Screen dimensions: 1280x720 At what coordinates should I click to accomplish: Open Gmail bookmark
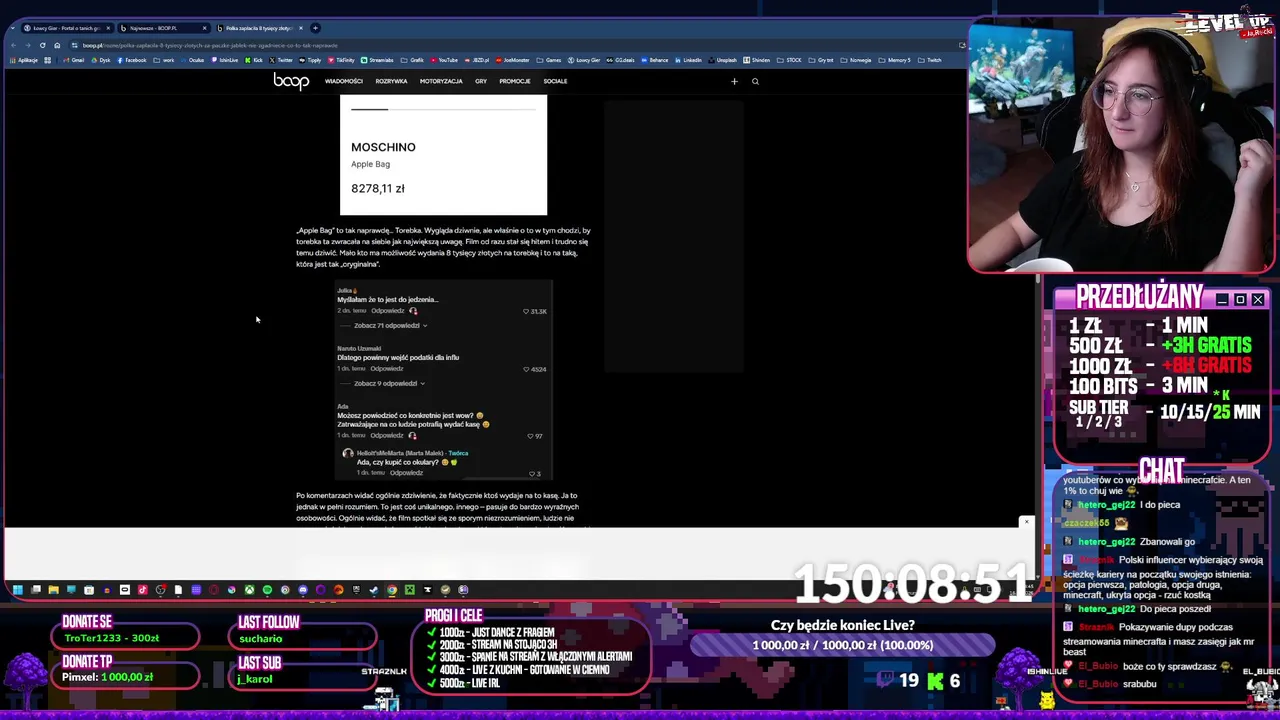click(73, 60)
